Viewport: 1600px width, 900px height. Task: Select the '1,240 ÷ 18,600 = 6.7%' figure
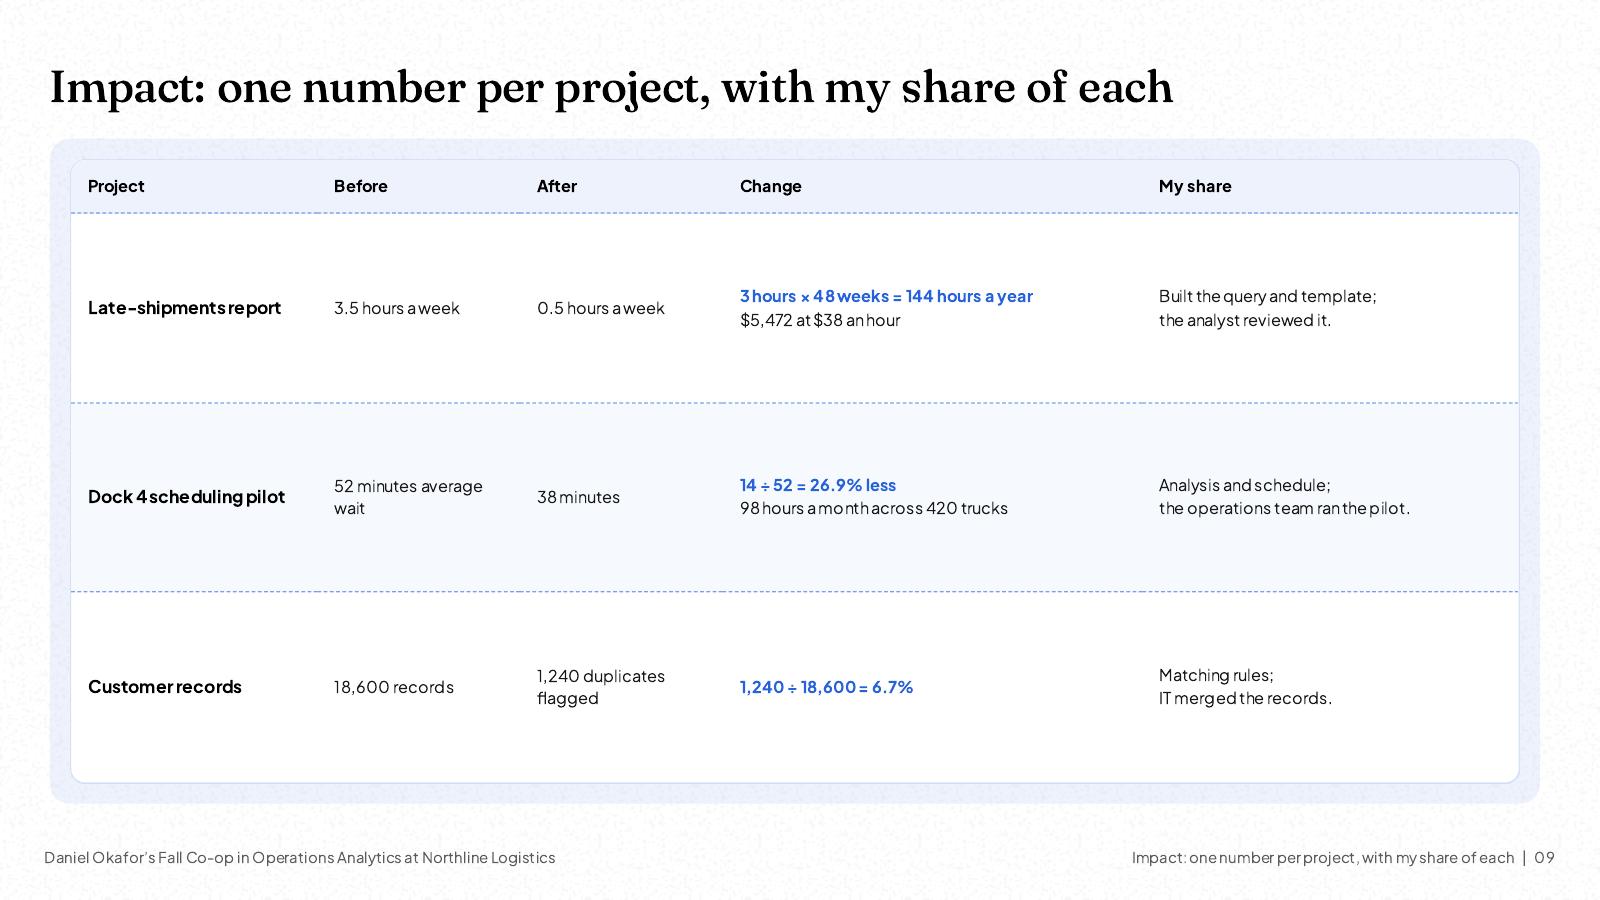tap(827, 687)
